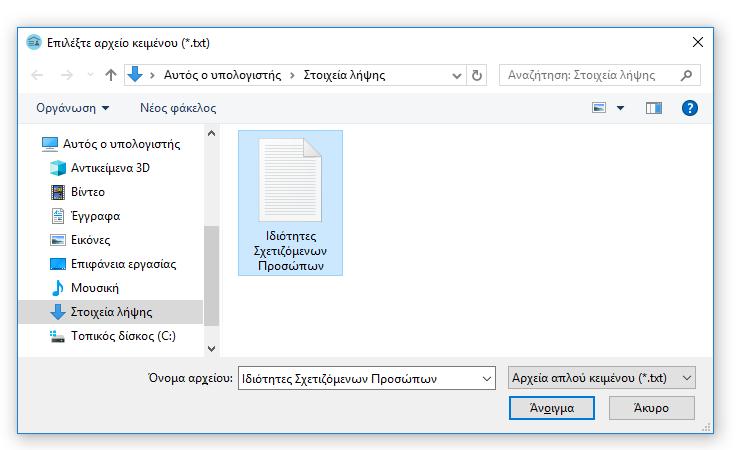The height and width of the screenshot is (450, 739).
Task: Click the magnifier search icon
Action: click(x=687, y=75)
